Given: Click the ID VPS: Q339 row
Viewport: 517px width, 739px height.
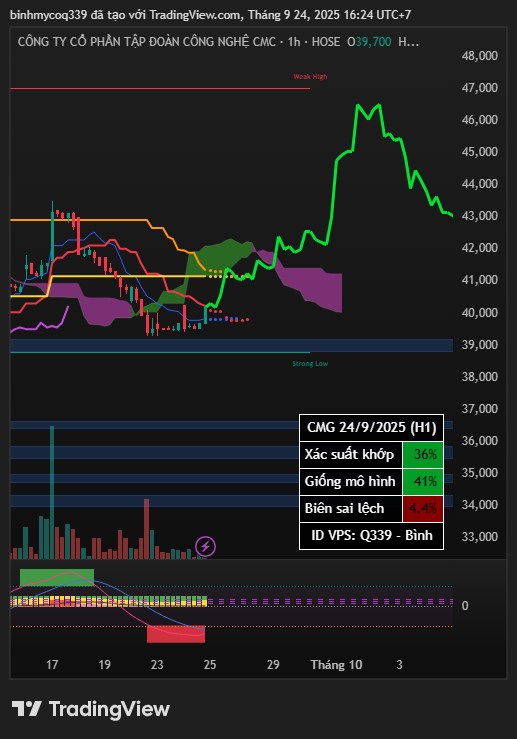Looking at the screenshot, I should point(371,535).
